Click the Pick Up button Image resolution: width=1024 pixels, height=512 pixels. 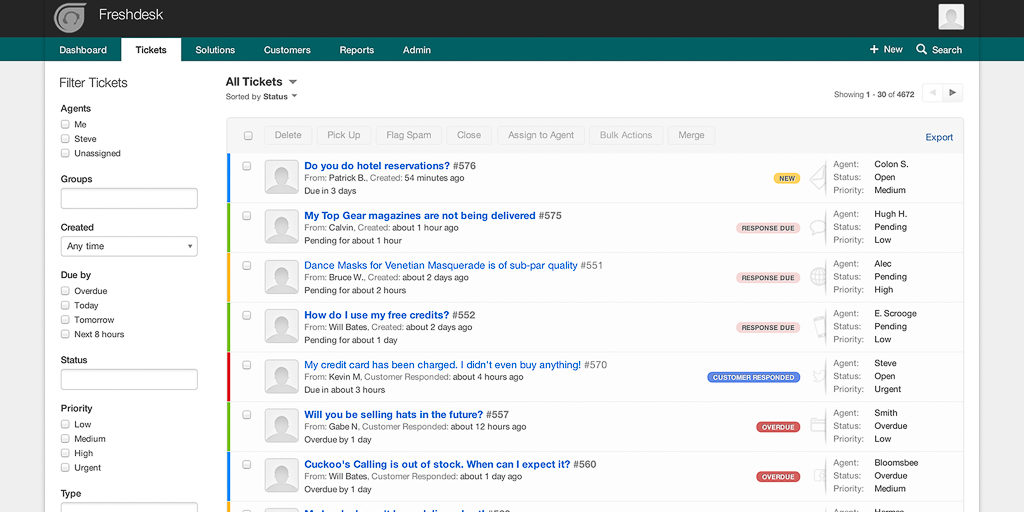pos(344,135)
